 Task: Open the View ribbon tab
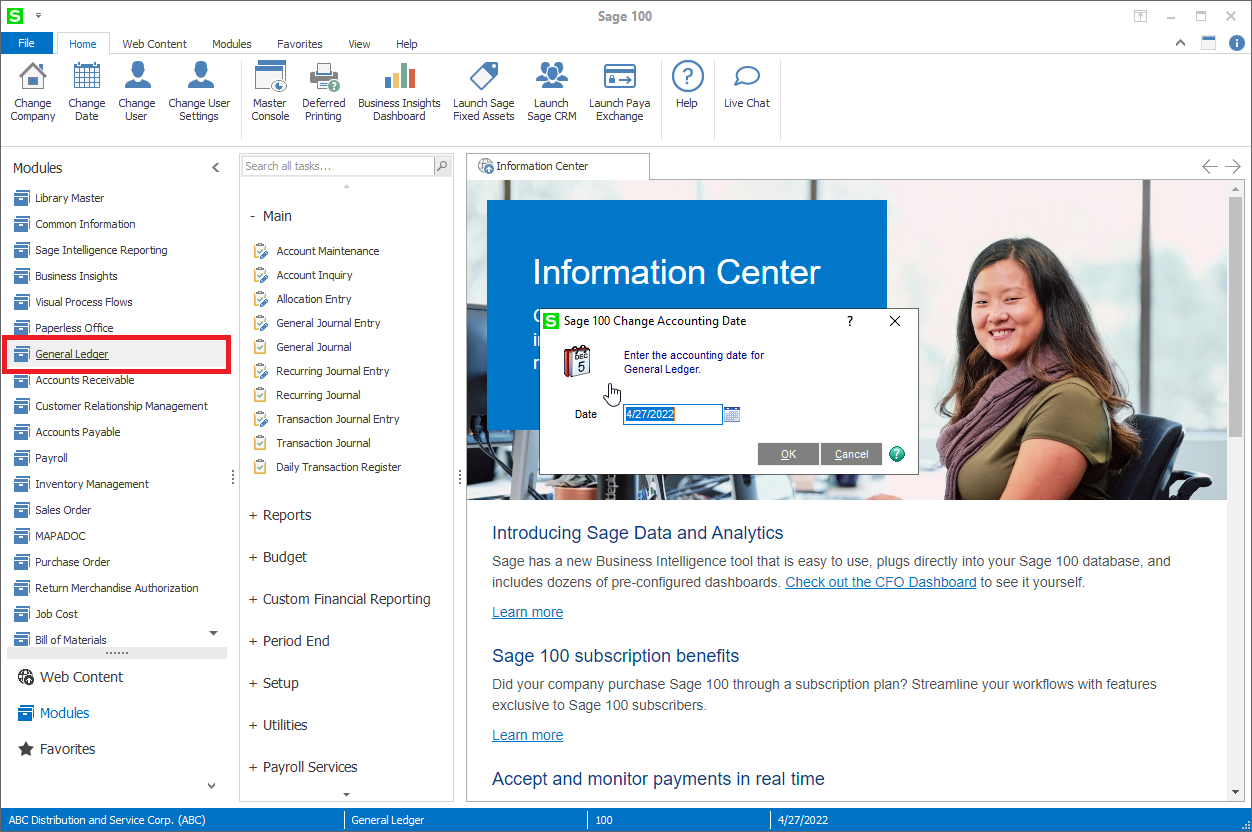point(359,44)
